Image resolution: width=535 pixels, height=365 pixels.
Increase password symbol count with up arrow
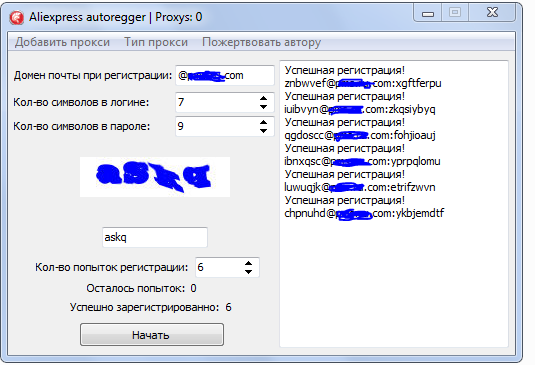(x=263, y=122)
